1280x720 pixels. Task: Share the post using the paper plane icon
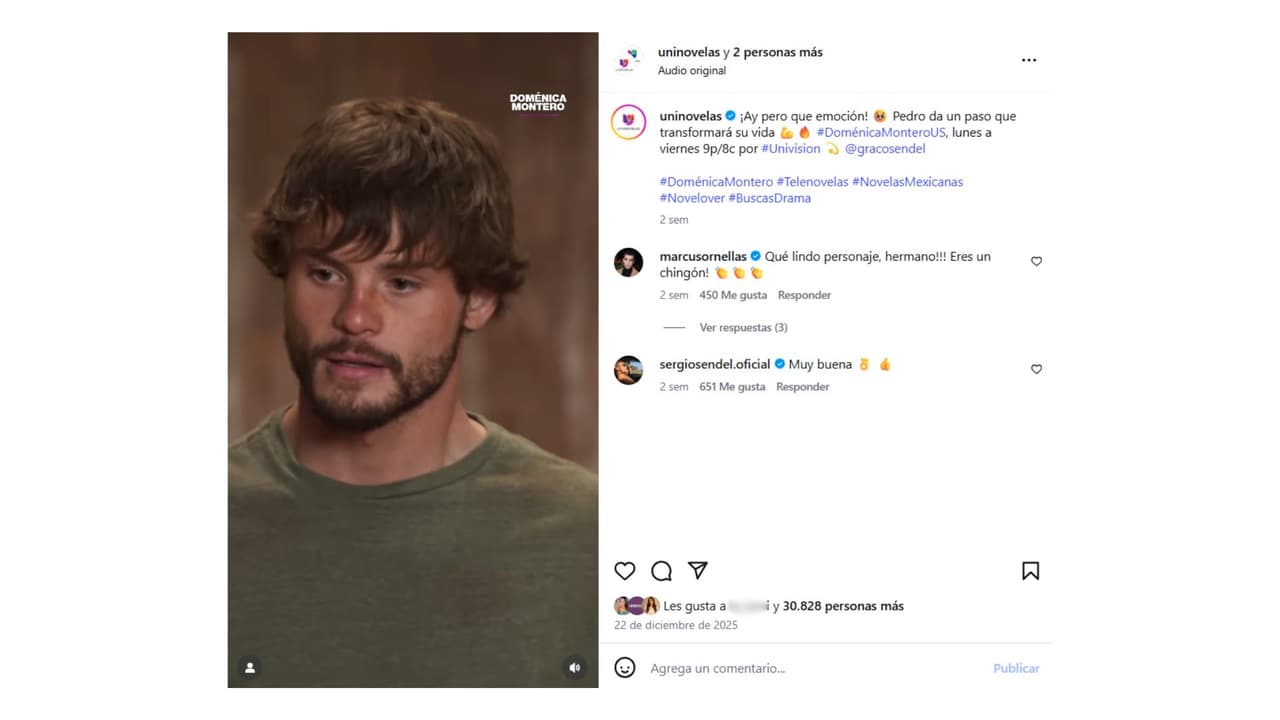pyautogui.click(x=697, y=570)
